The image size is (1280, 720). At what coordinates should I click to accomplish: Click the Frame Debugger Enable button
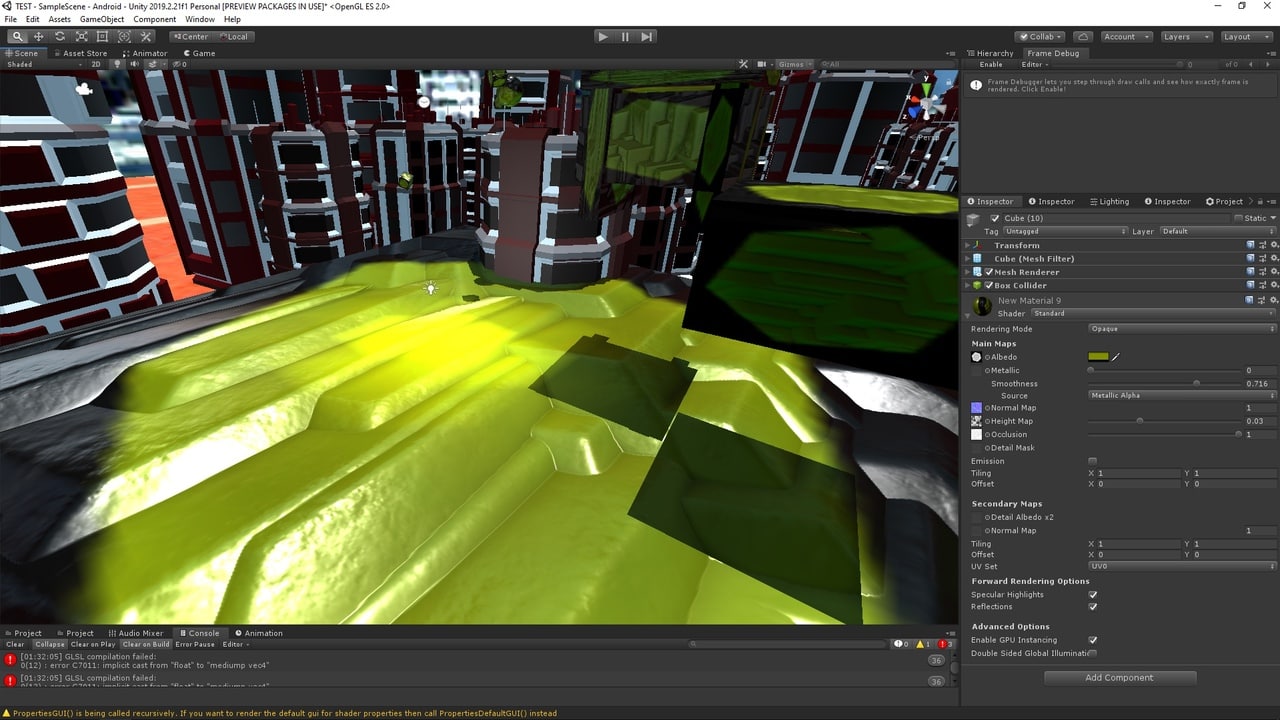pyautogui.click(x=991, y=64)
